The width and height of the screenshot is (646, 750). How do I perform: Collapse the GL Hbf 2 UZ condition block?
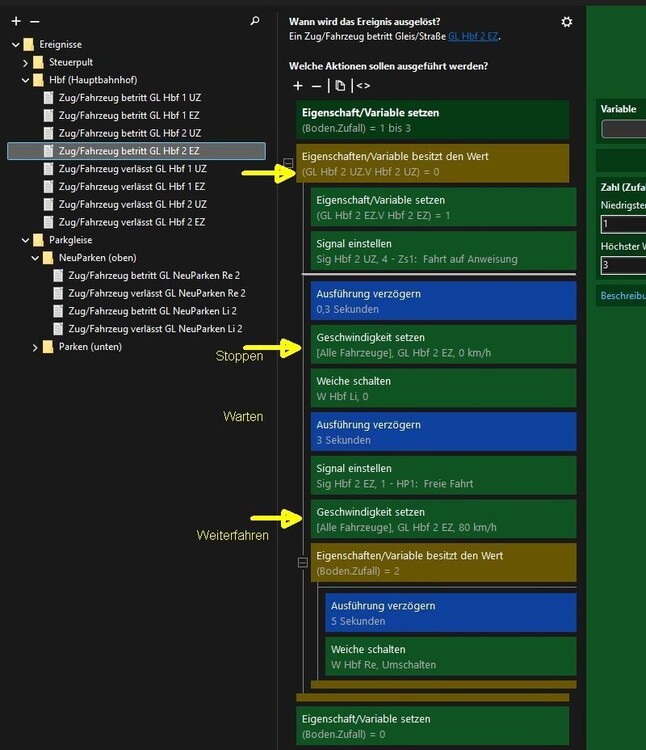coord(288,163)
